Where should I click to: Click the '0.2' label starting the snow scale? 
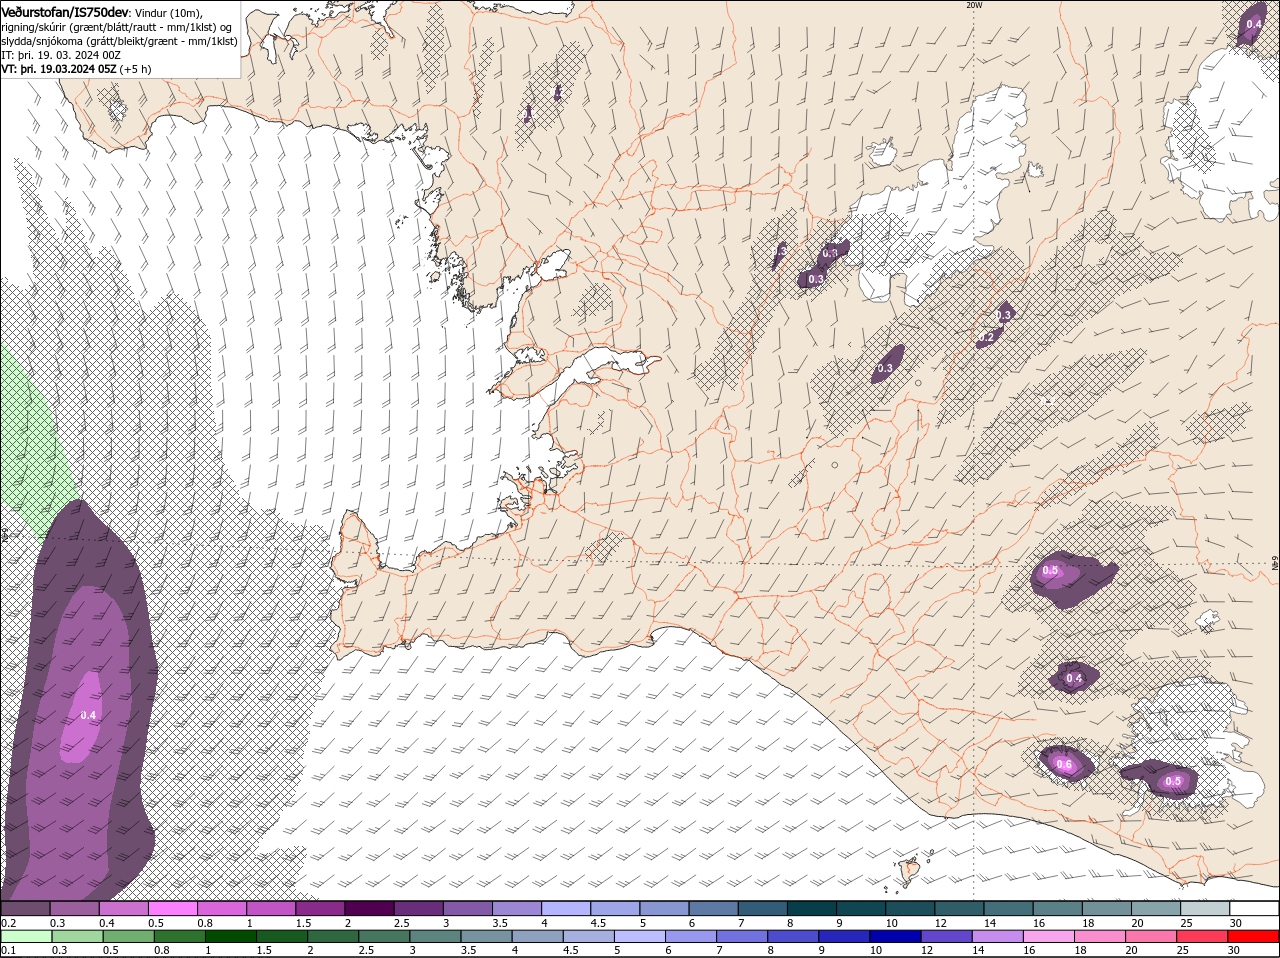point(8,922)
